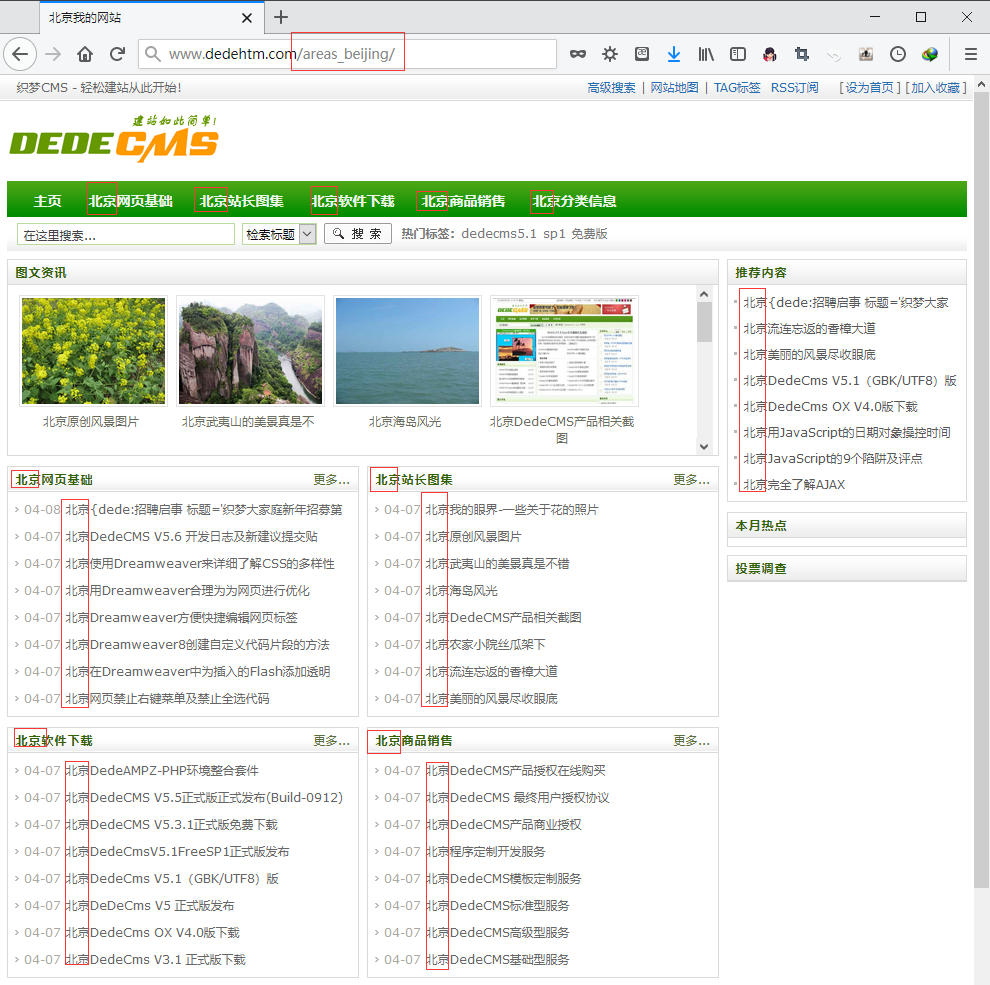Click the image gallery scroll up arrow
This screenshot has height=985, width=990.
pyautogui.click(x=704, y=294)
